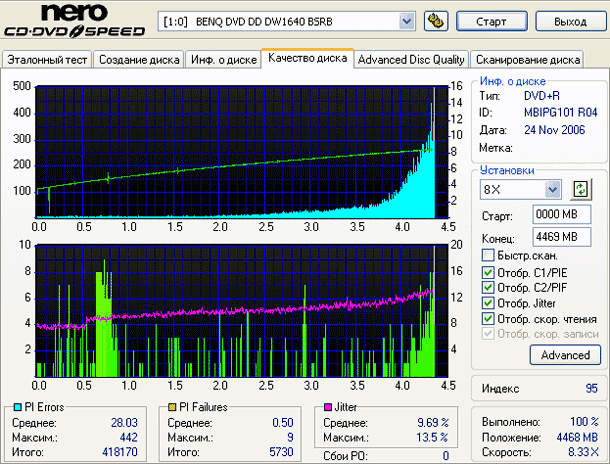
Task: Click the orange PI Failures legend swatch
Action: (x=174, y=408)
